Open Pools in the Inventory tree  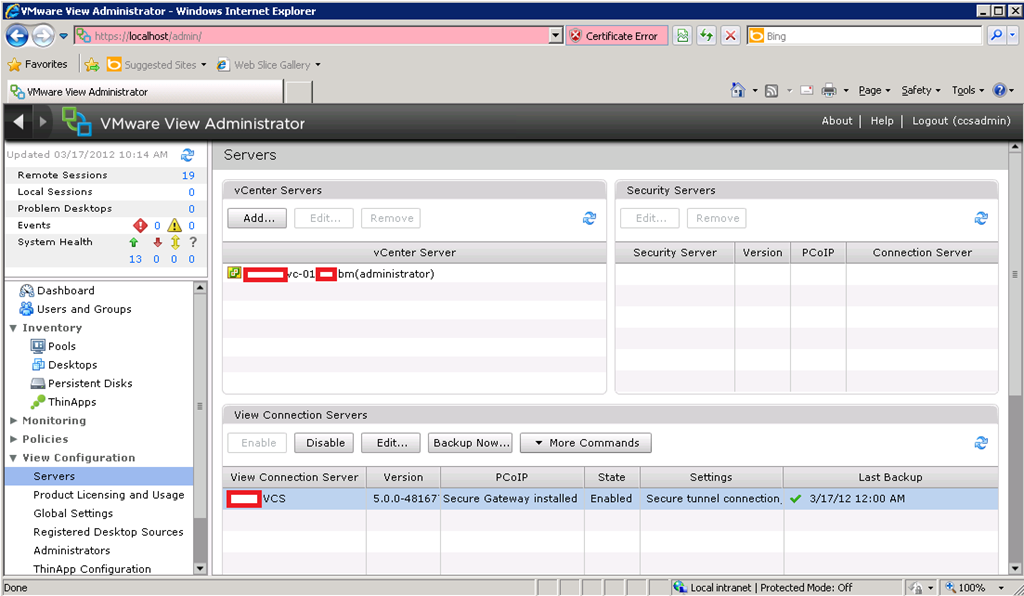pyautogui.click(x=62, y=346)
